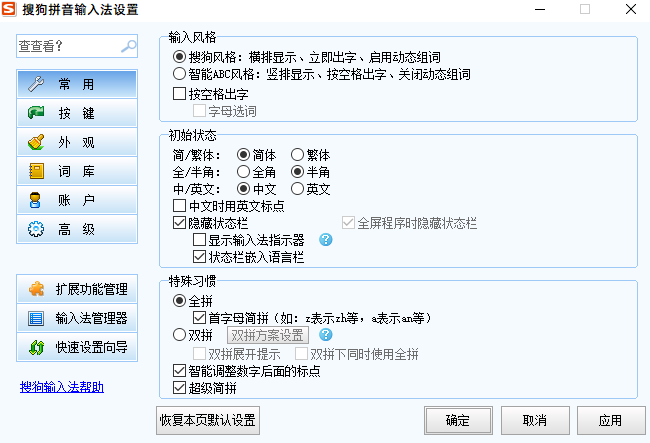650x443 pixels.
Task: Switch to 按键 settings tab
Action: click(77, 113)
